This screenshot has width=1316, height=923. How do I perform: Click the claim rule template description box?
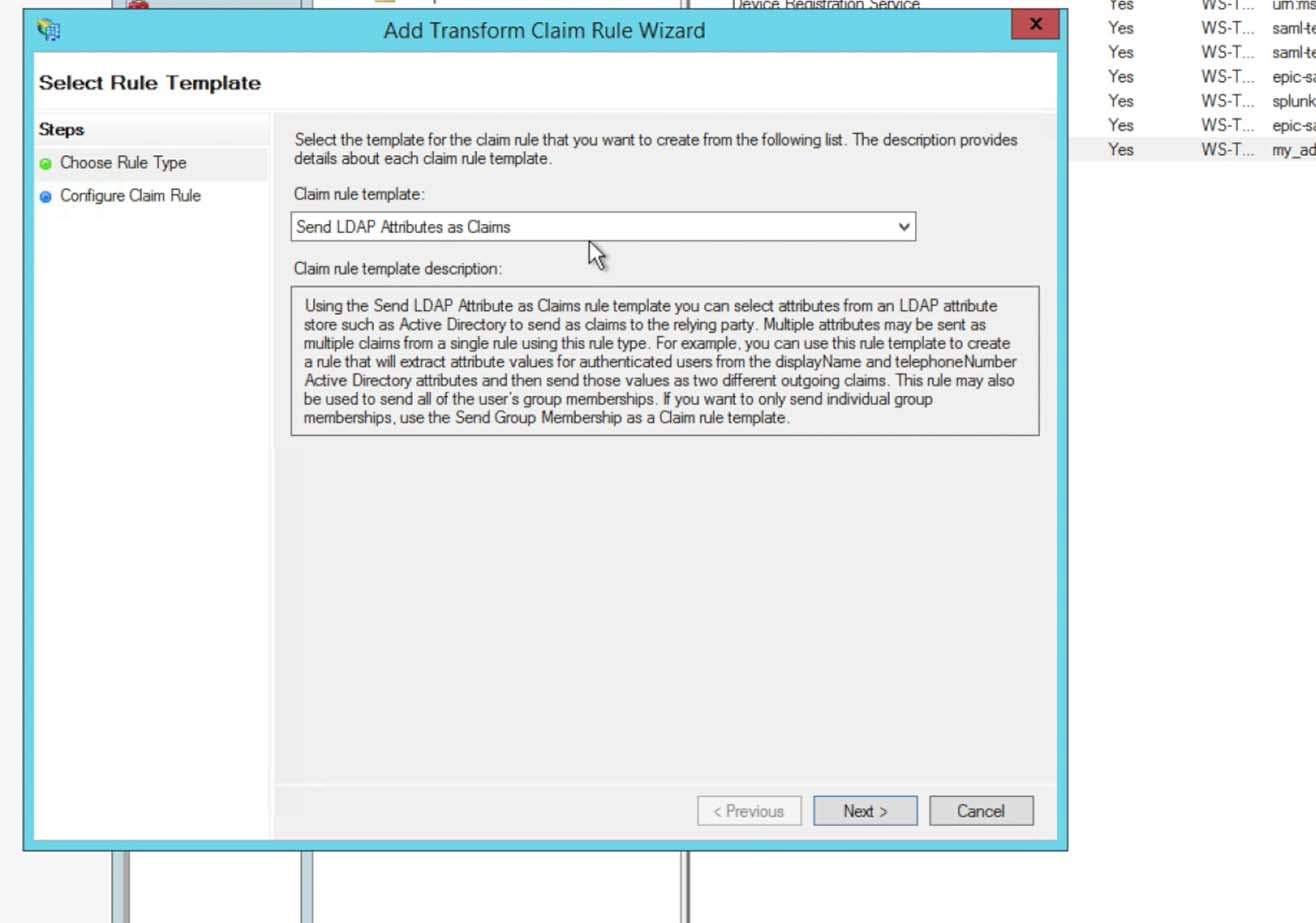coord(664,361)
